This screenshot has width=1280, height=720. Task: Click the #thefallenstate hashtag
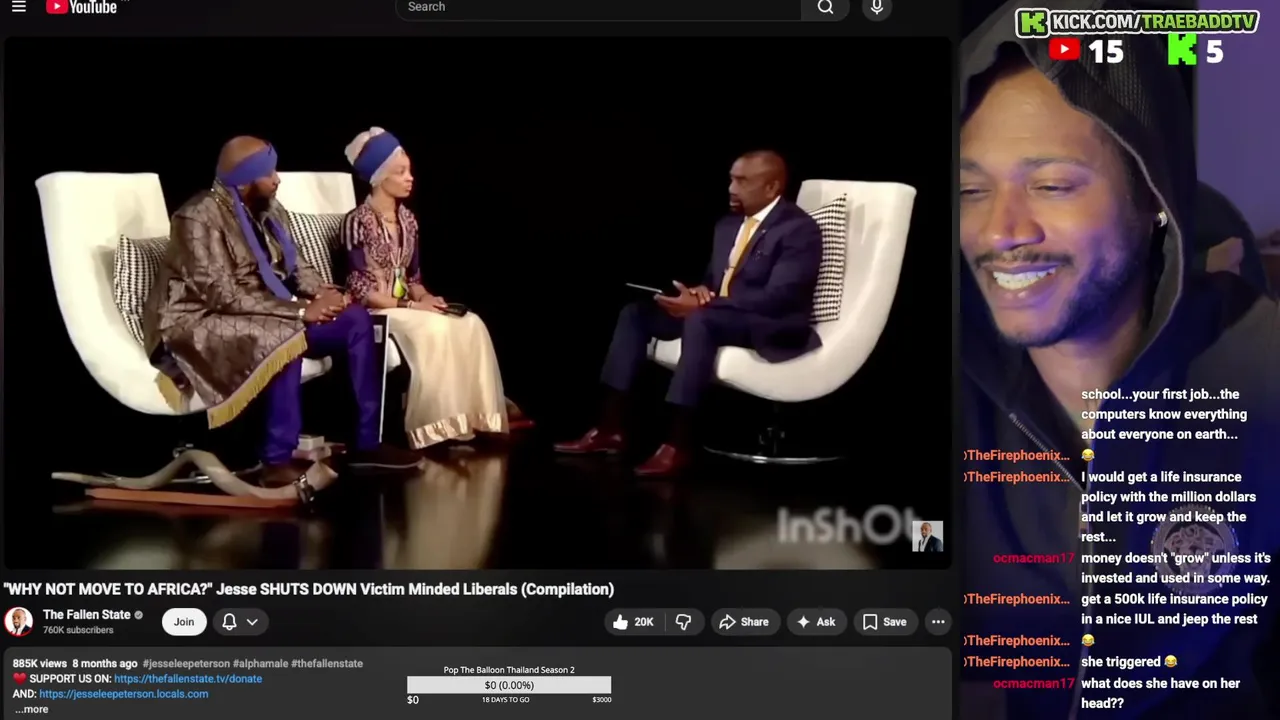pos(327,664)
